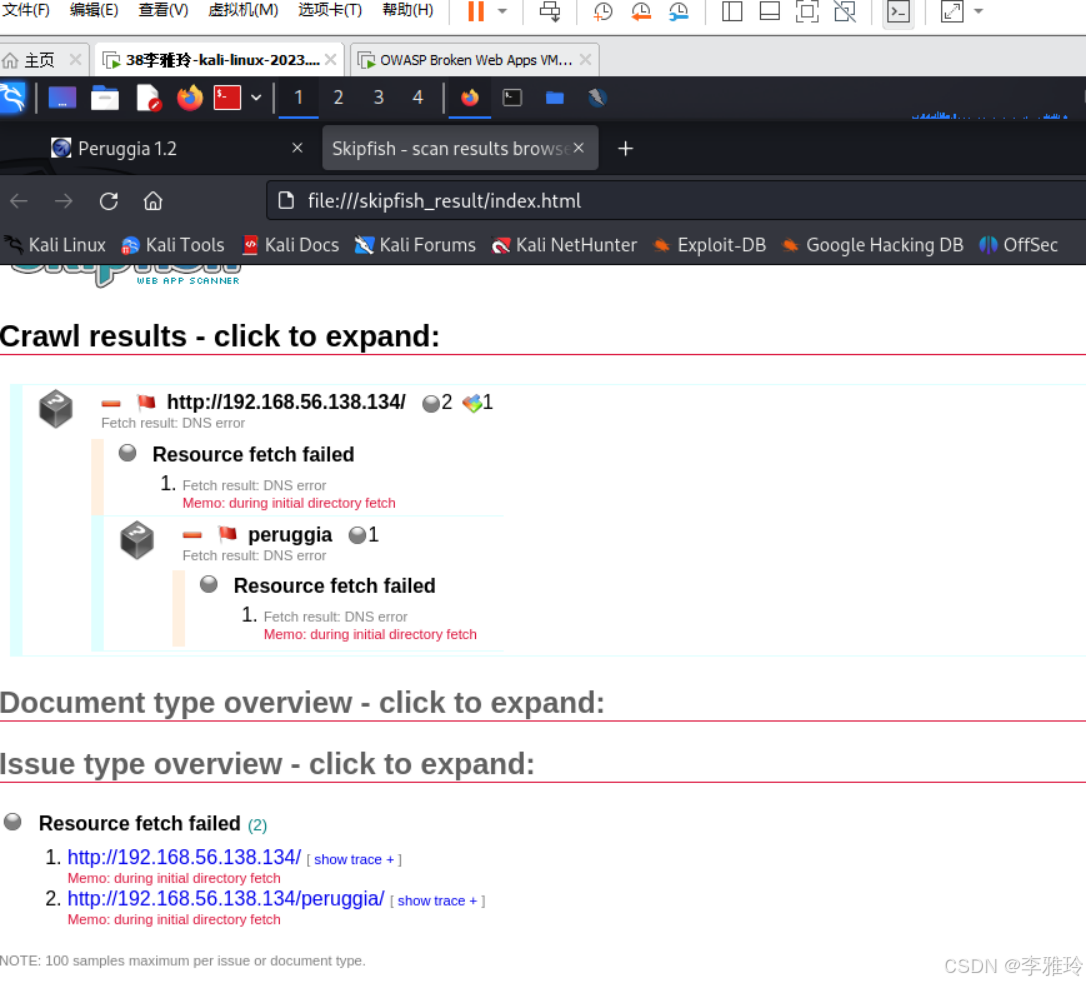The width and height of the screenshot is (1087, 983).
Task: Open the last running app icon in taskbar
Action: pyautogui.click(x=597, y=98)
